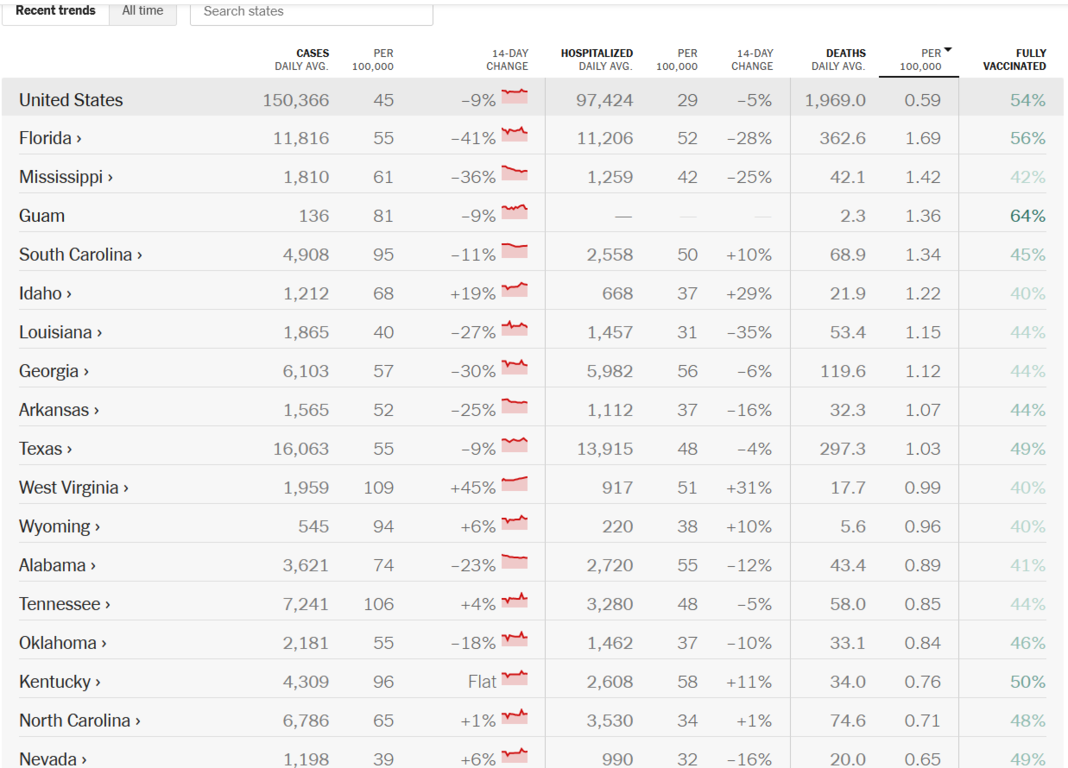Switch to the All time tab
Viewport: 1068px width, 768px height.
pyautogui.click(x=142, y=11)
